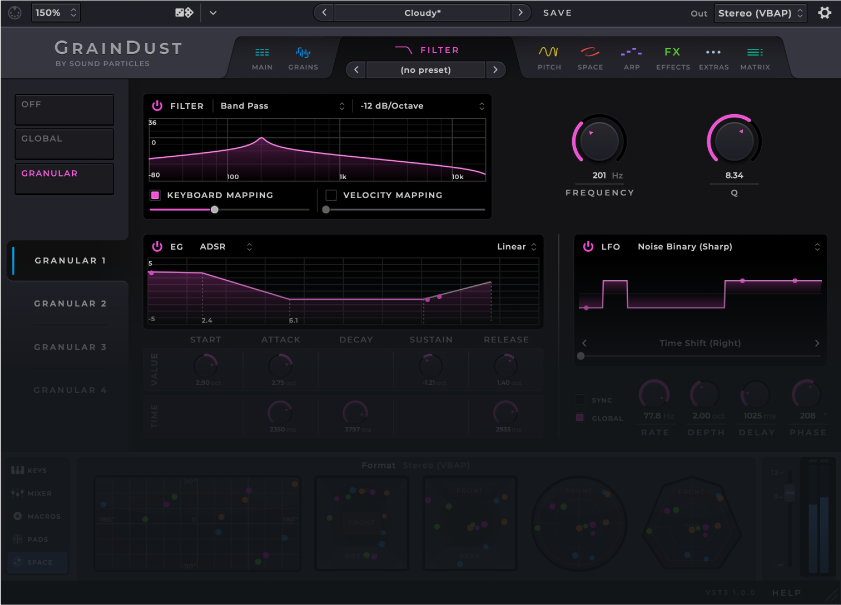Image resolution: width=841 pixels, height=605 pixels.
Task: Select the Granular 2 tab
Action: 70,304
